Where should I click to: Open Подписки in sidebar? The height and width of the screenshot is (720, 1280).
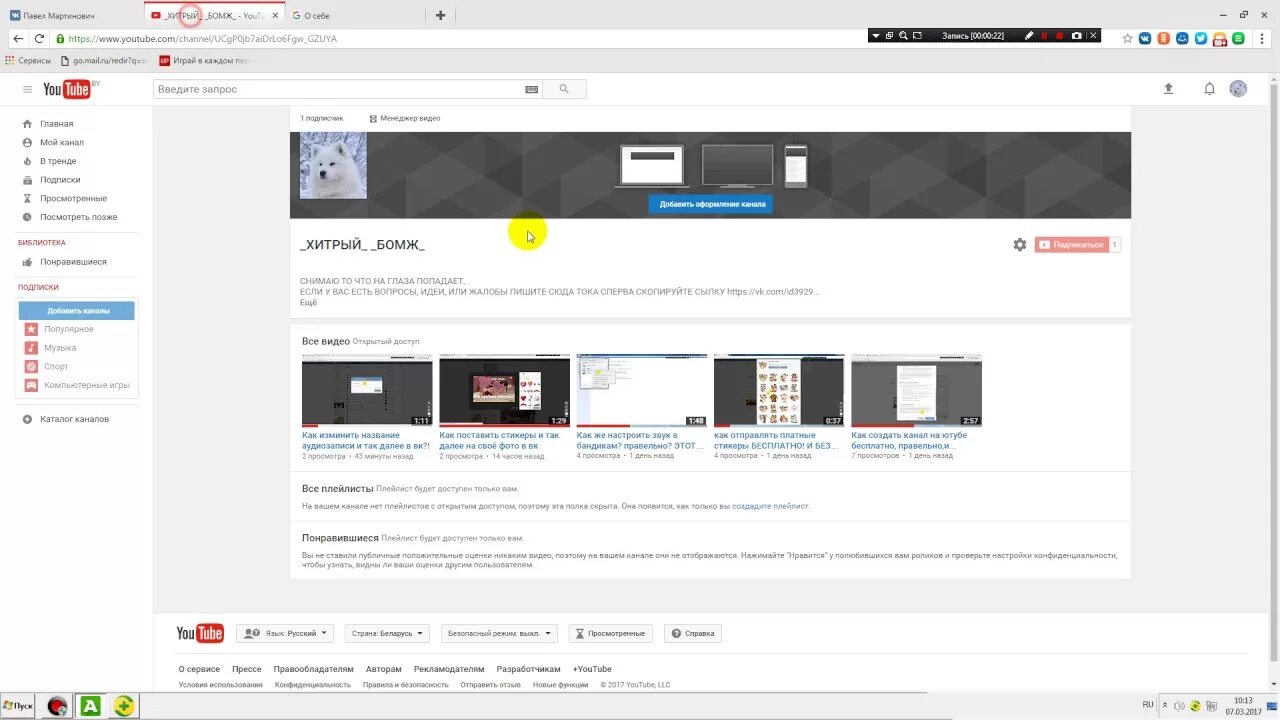[60, 180]
